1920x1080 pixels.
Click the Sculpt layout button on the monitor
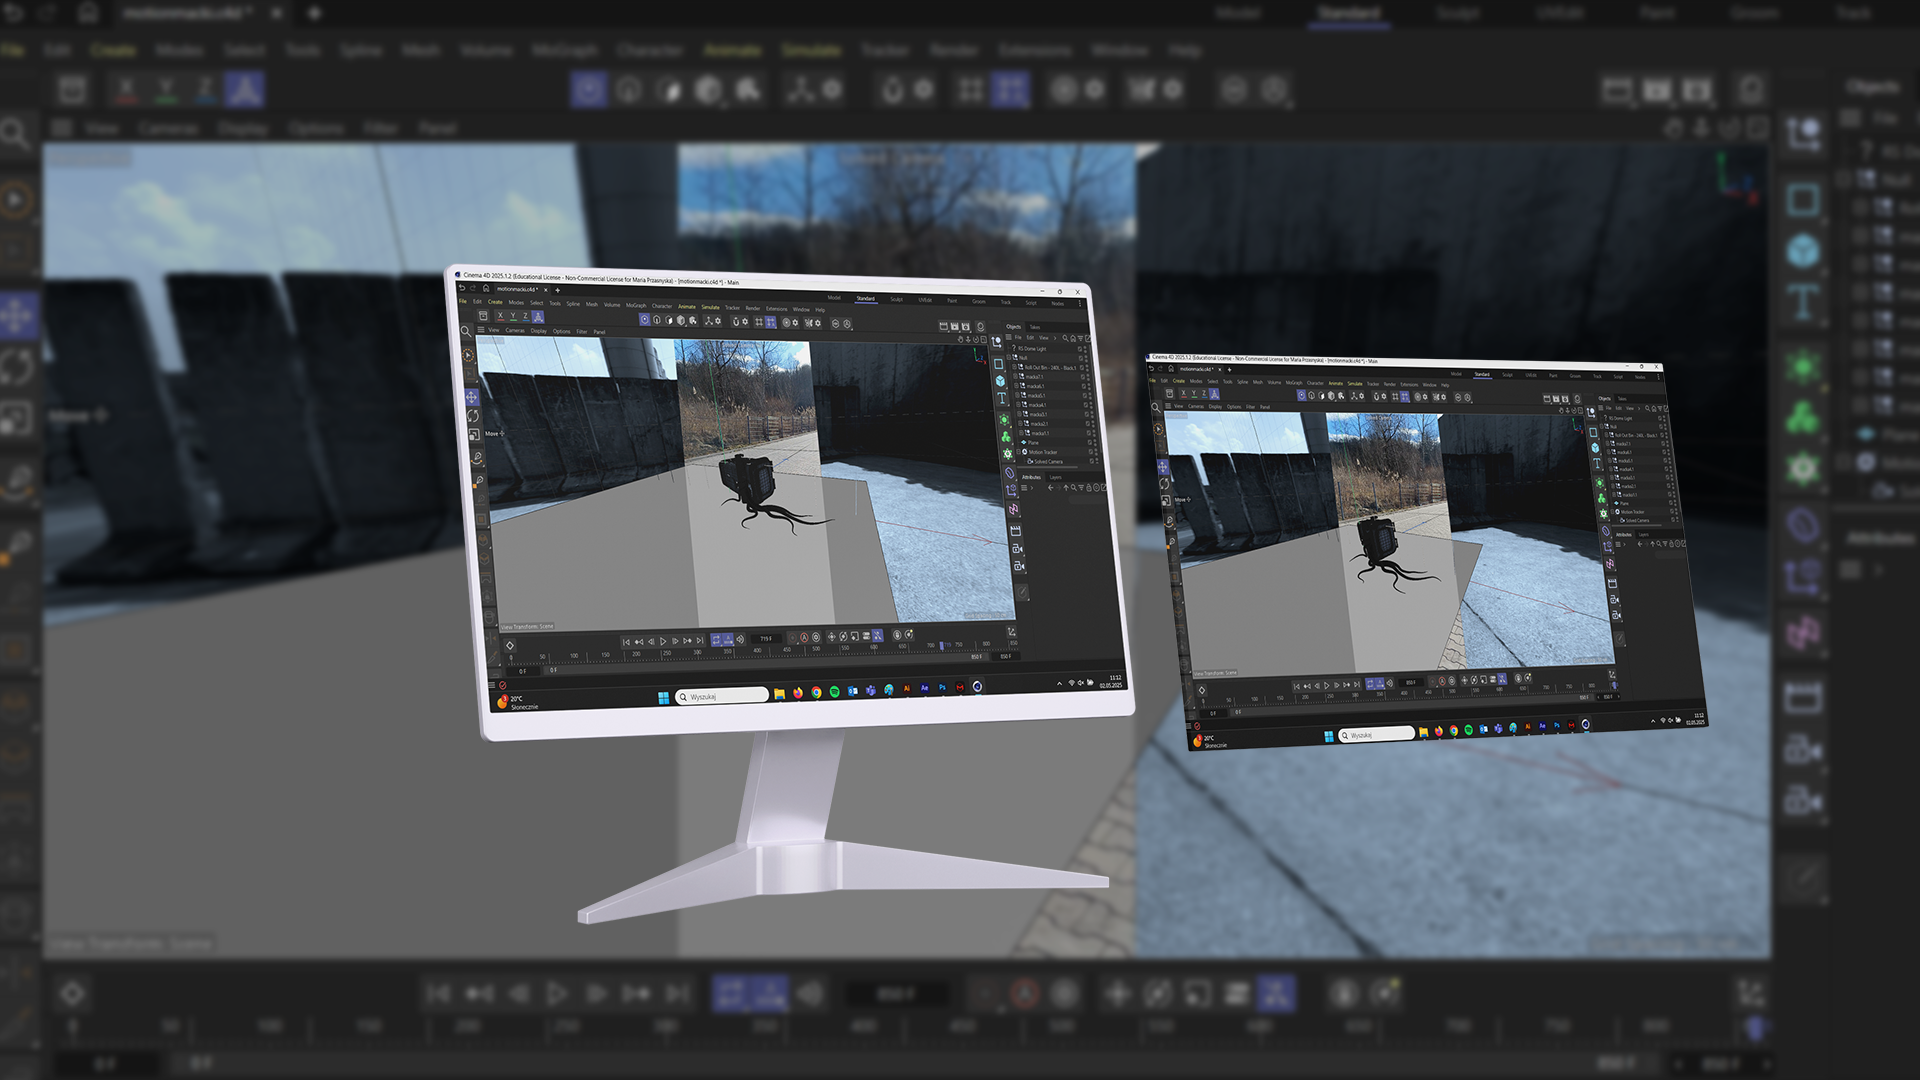pyautogui.click(x=896, y=299)
